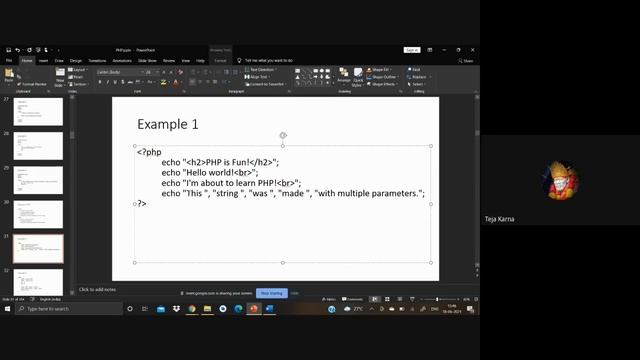Viewport: 640px width, 360px height.
Task: Open the File tab
Action: click(x=9, y=60)
